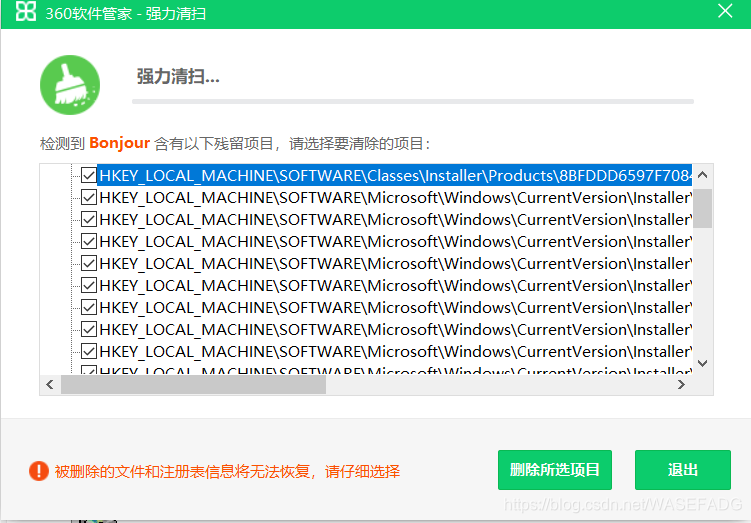Viewport: 751px width, 523px height.
Task: Uncheck the first CurrentVersion\Installer entry checkbox
Action: pyautogui.click(x=89, y=197)
